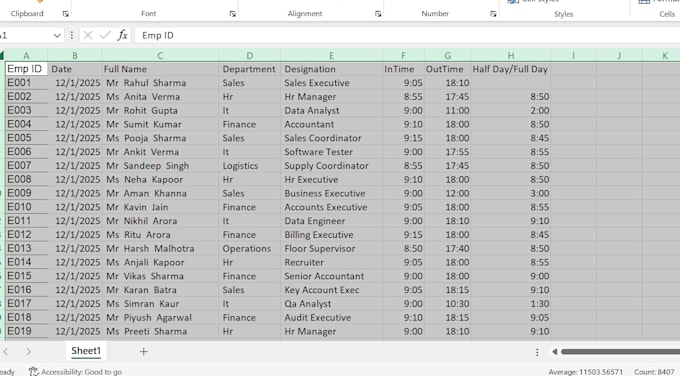This screenshot has width=680, height=376.
Task: Select the Logistics department cell
Action: click(x=249, y=166)
